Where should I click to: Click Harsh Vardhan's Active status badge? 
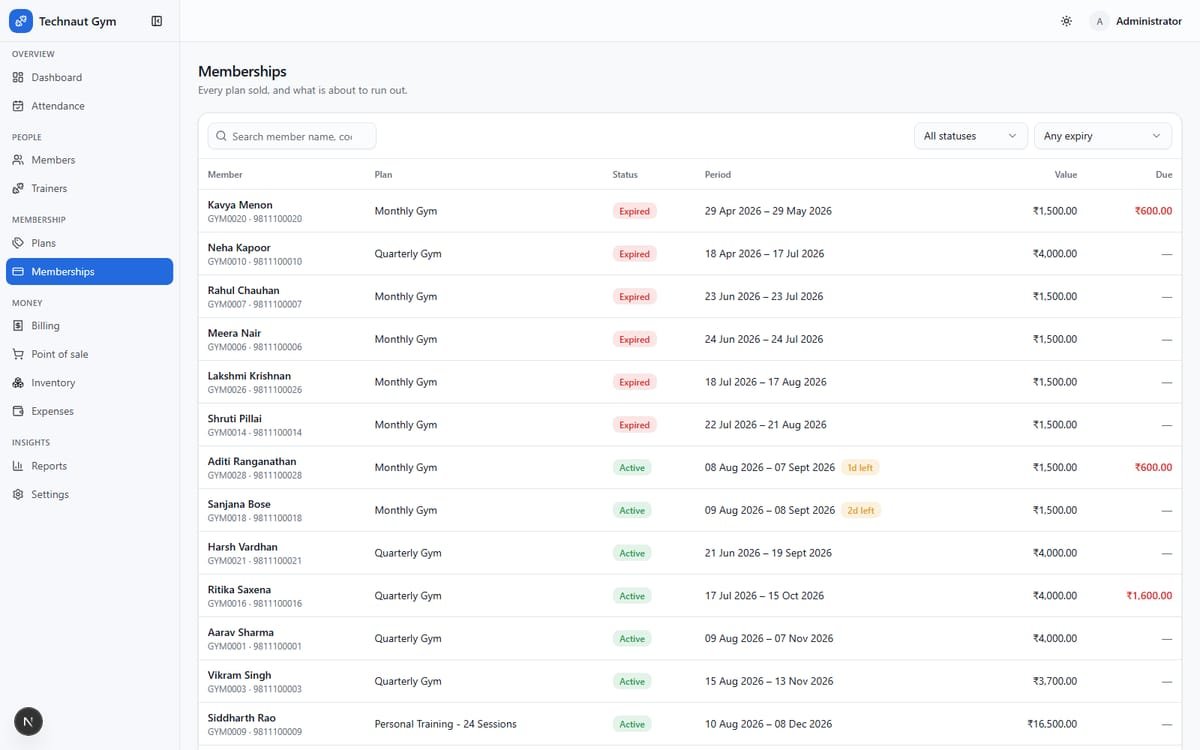point(632,553)
